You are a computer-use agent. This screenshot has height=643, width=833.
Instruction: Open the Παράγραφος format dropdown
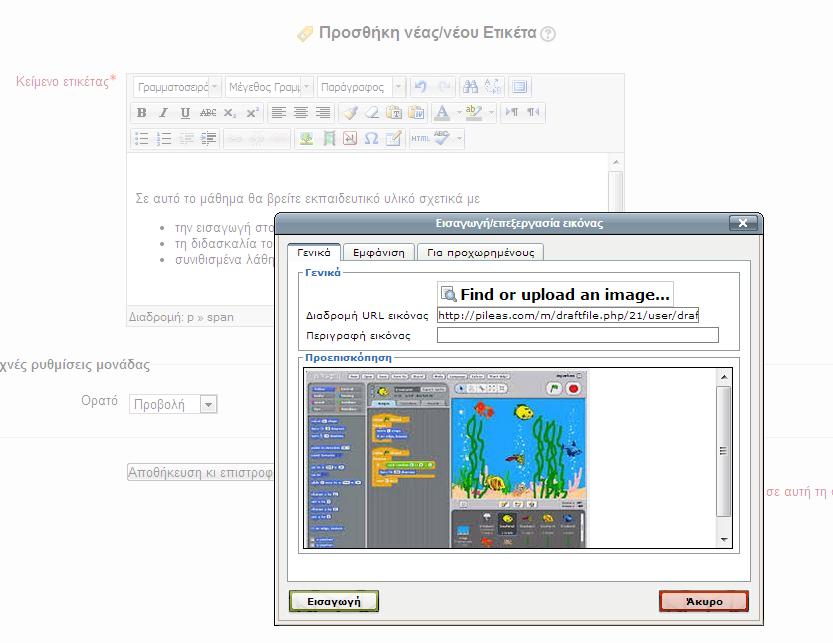click(x=361, y=87)
